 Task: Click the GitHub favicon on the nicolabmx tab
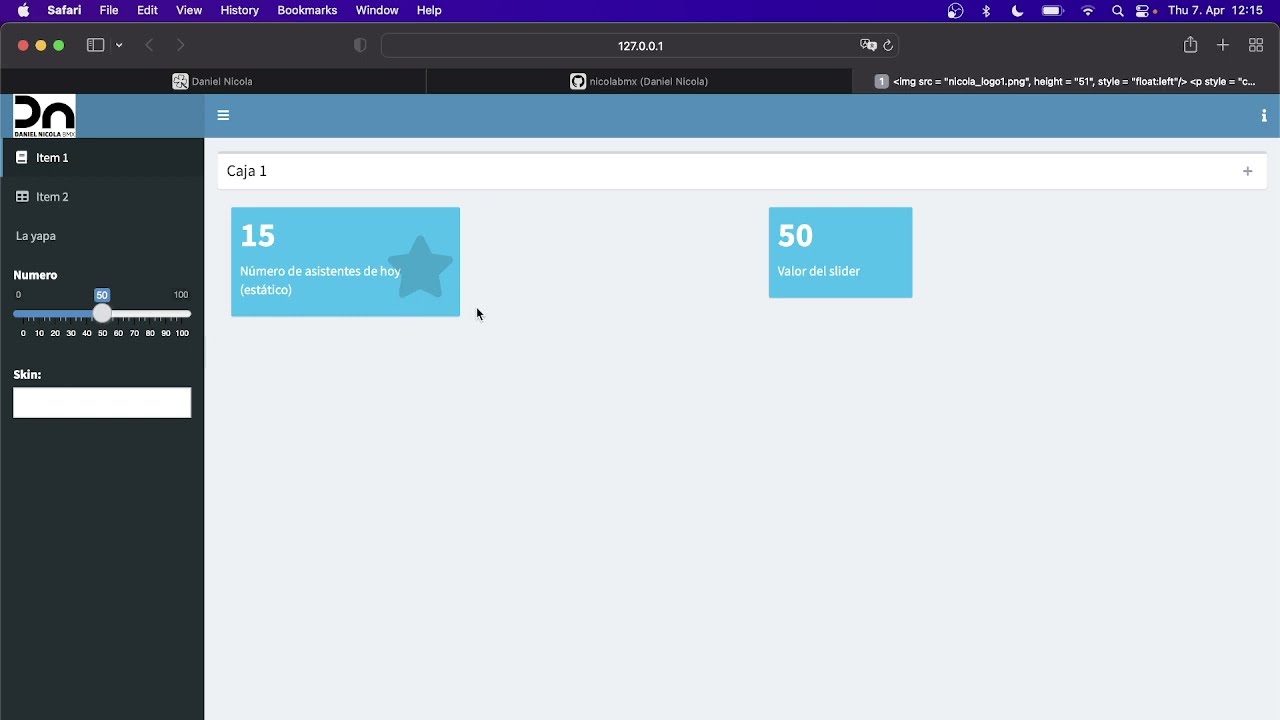click(x=578, y=81)
